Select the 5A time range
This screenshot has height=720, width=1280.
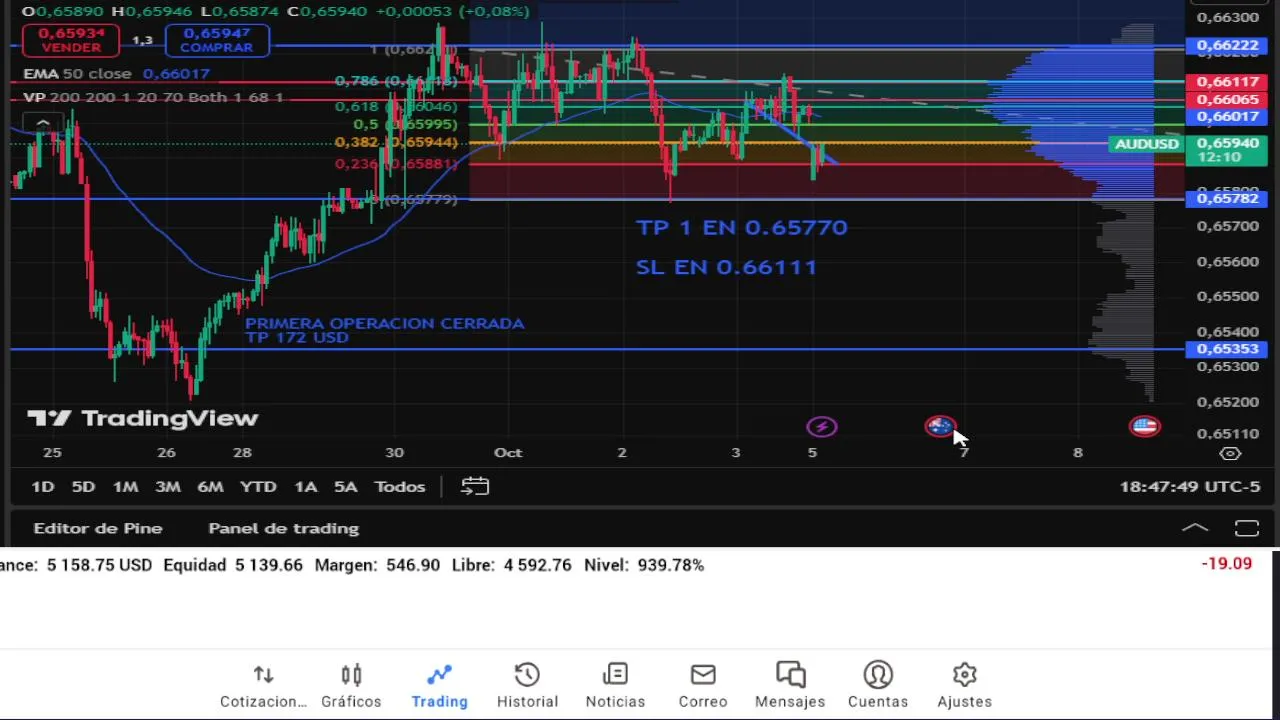[345, 487]
